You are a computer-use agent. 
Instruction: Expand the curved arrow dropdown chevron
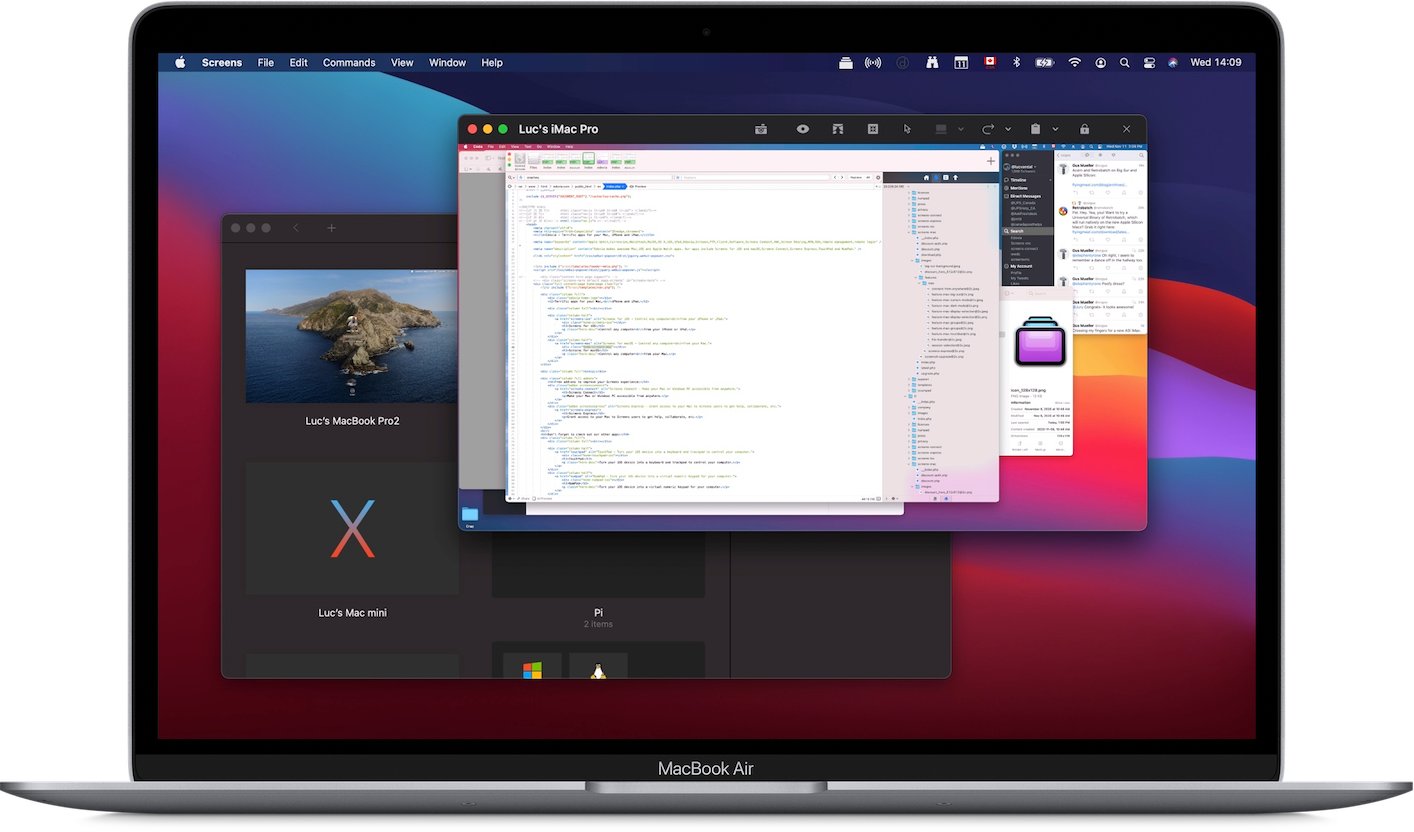coord(1008,130)
